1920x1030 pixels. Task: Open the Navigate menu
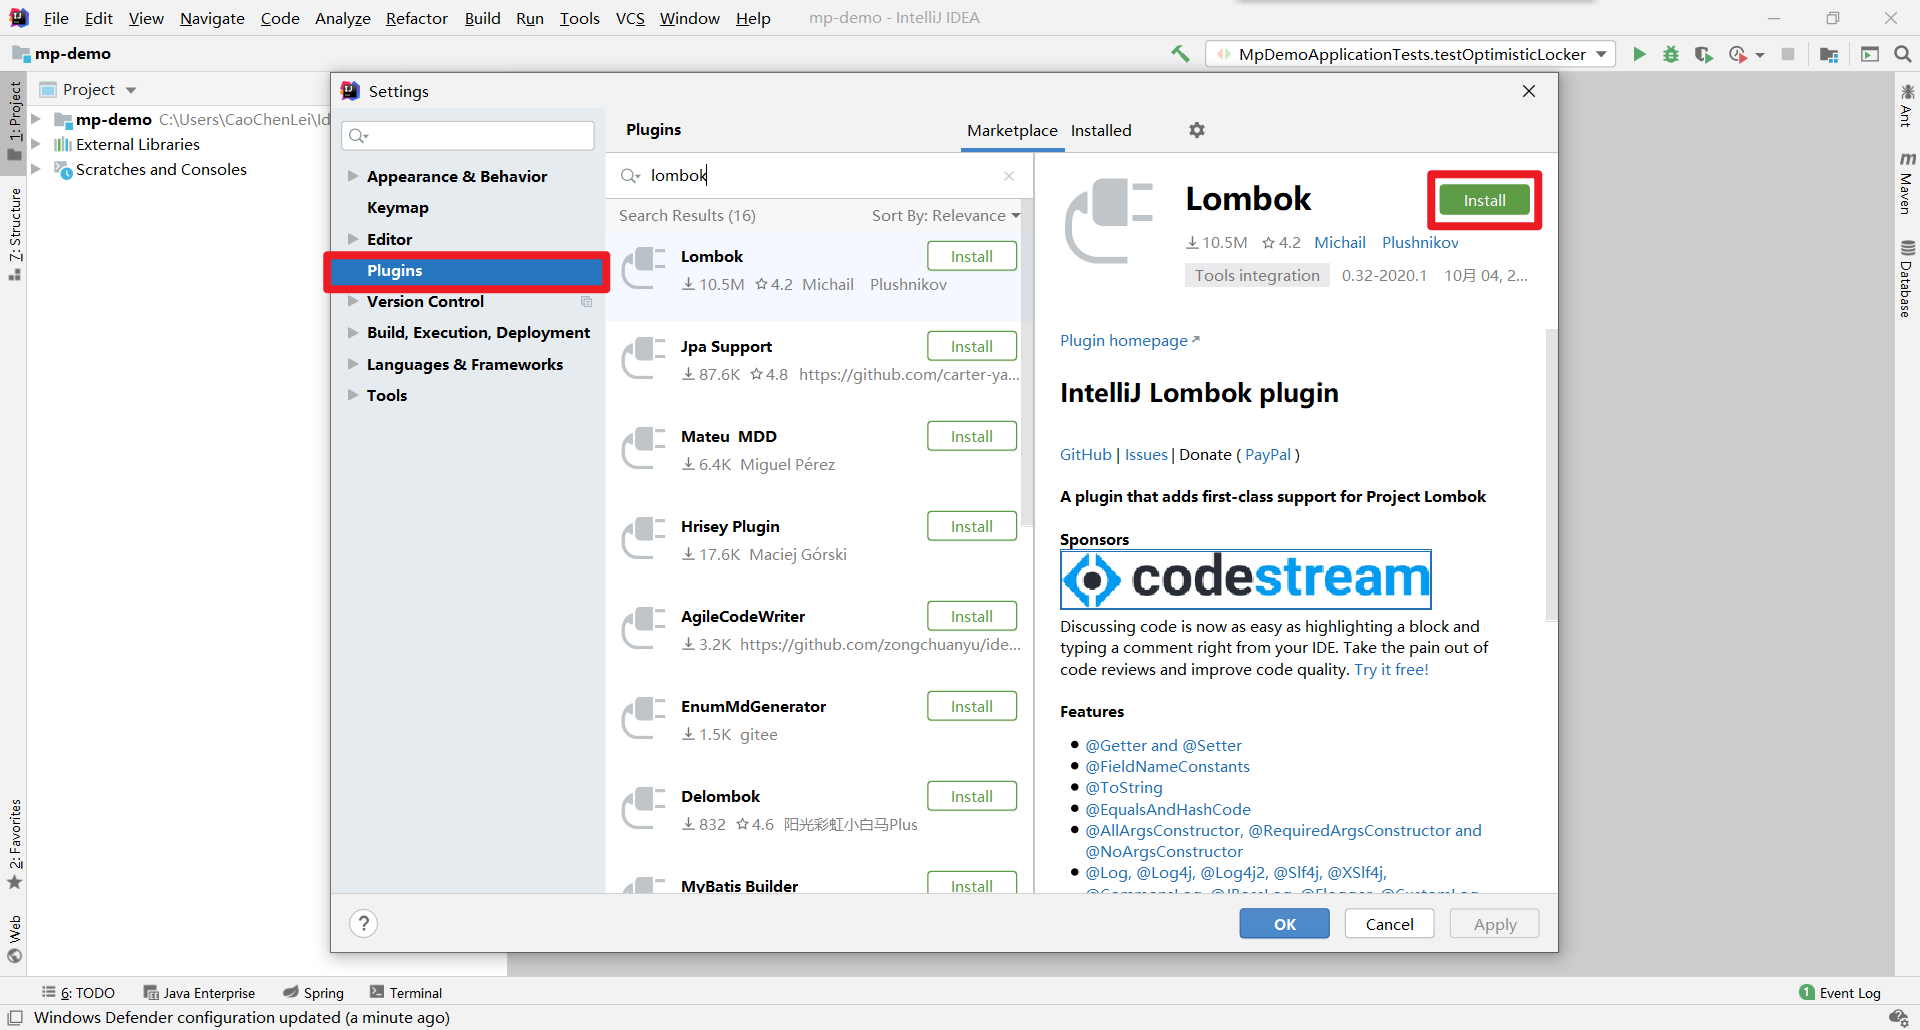click(x=212, y=18)
